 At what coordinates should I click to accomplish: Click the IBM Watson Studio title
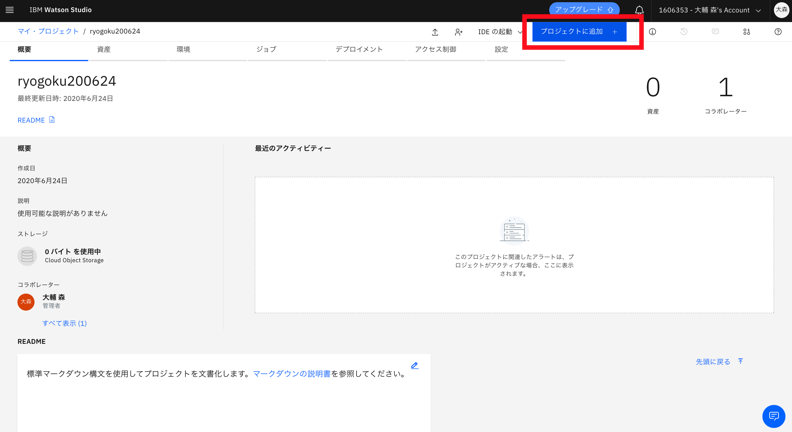tap(61, 10)
